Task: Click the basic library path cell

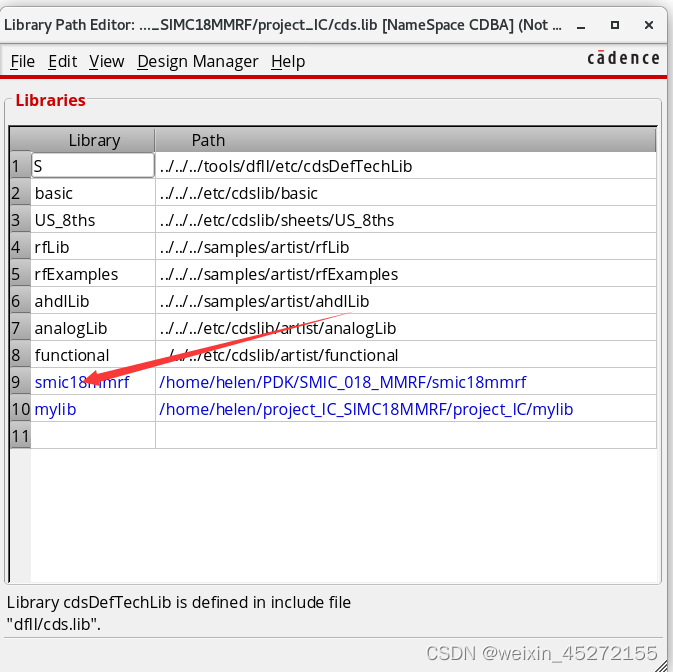Action: click(x=238, y=193)
